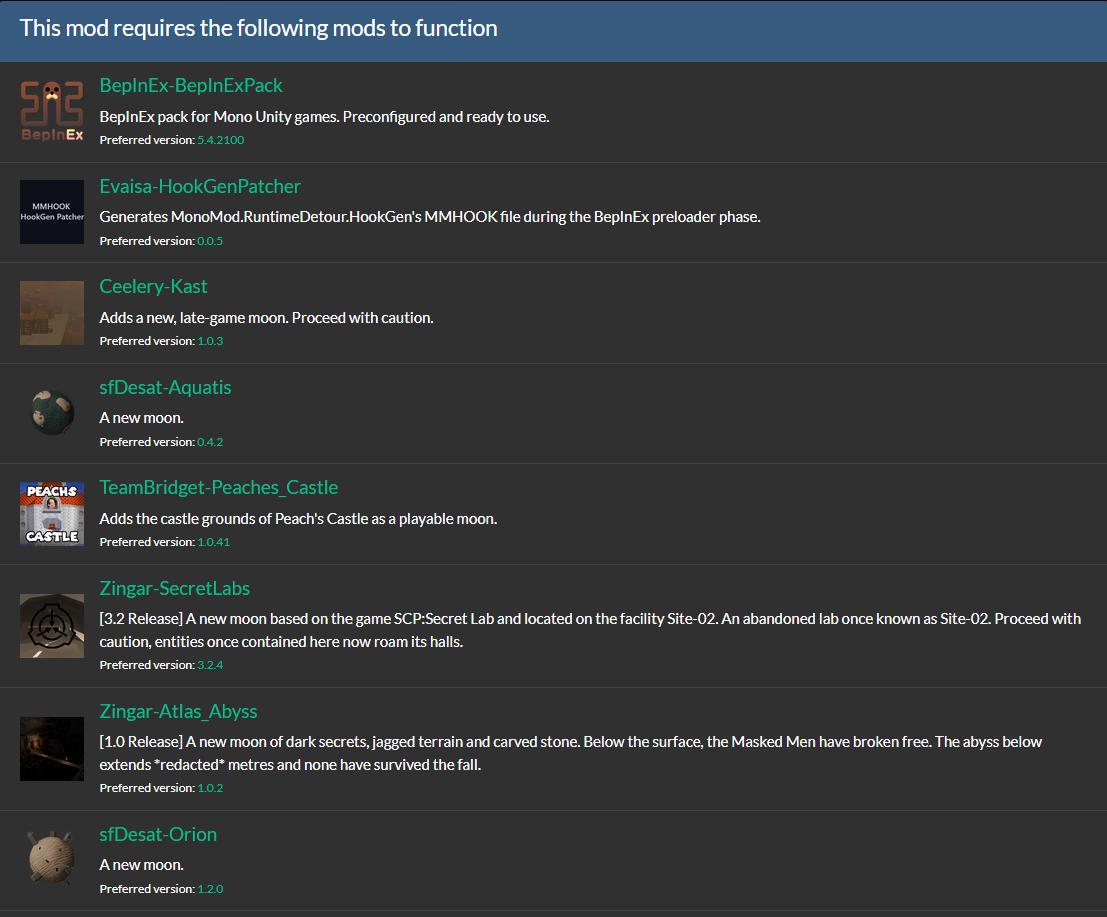Click the Peach's Castle mod icon
This screenshot has height=917, width=1107.
click(x=52, y=514)
